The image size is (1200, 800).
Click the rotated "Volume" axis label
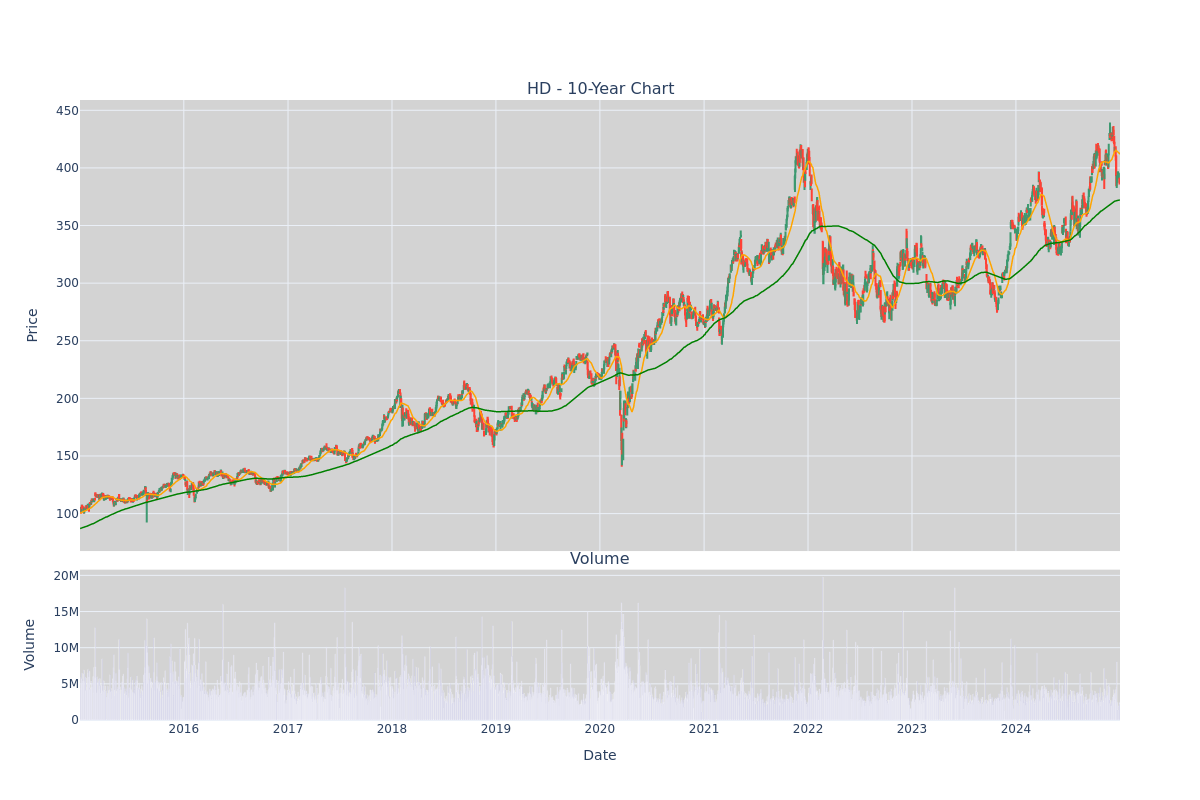[30, 644]
